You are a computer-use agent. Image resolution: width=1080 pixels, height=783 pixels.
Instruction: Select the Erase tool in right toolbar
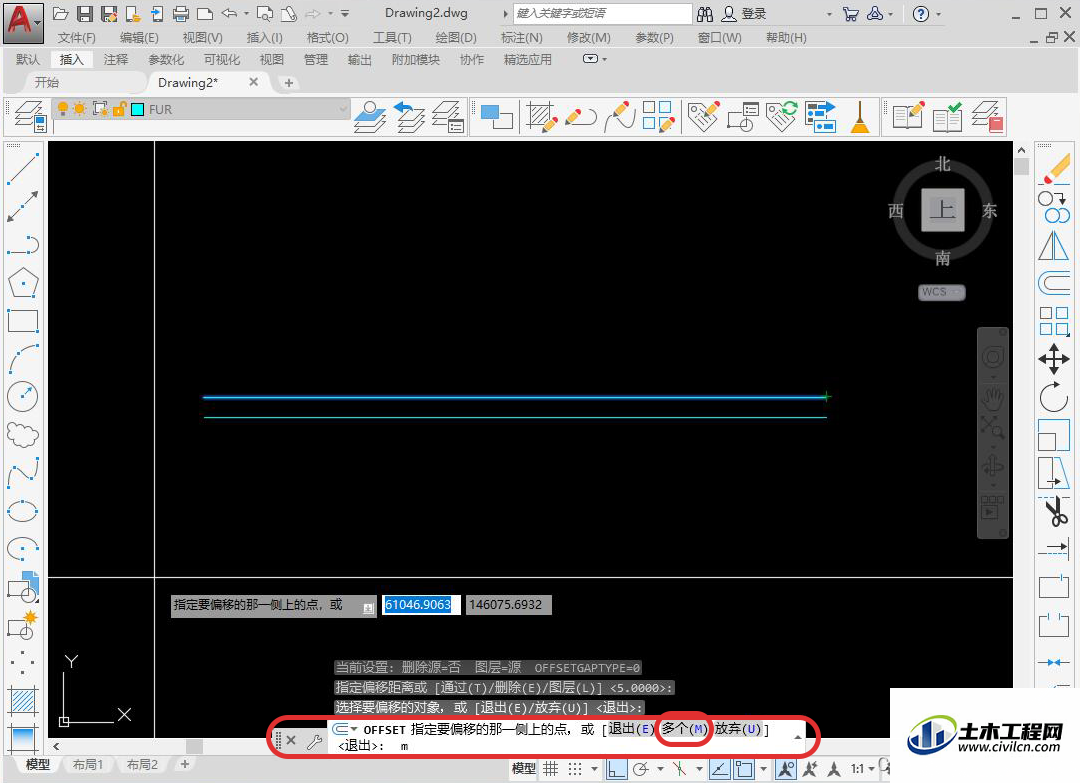1054,169
